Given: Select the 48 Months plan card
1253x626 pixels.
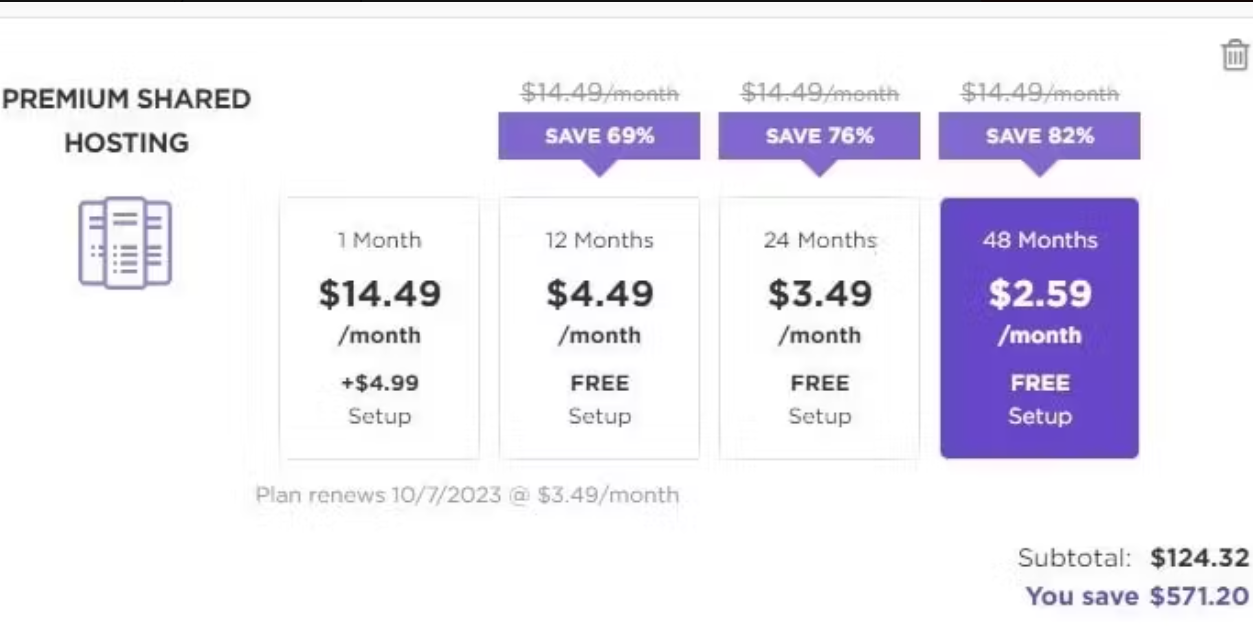Looking at the screenshot, I should tap(1039, 328).
